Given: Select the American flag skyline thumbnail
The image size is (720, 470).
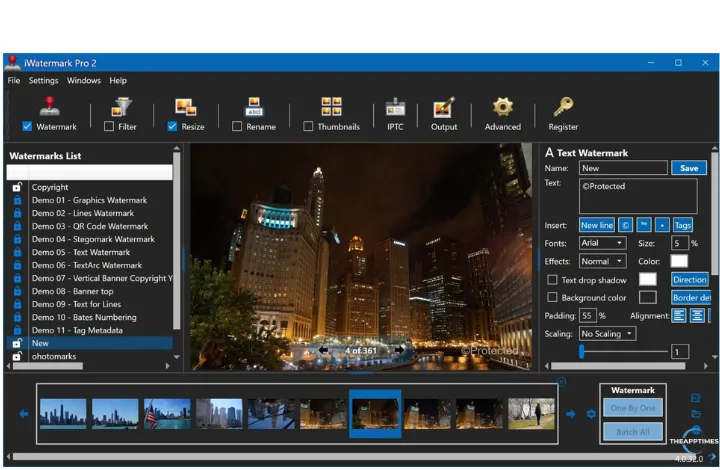Looking at the screenshot, I should point(167,414).
